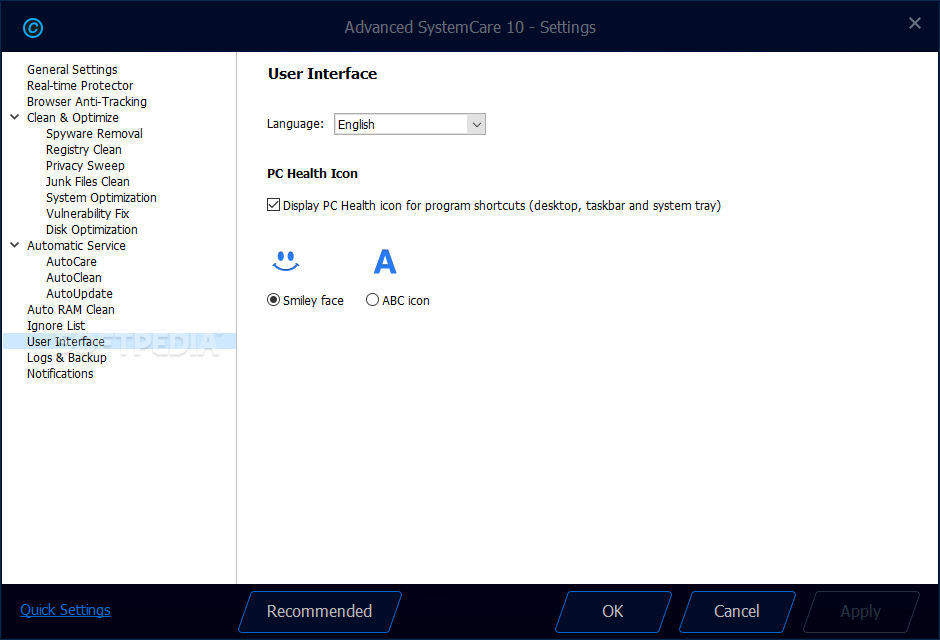Open Spyware Removal settings
The width and height of the screenshot is (940, 640).
point(94,134)
